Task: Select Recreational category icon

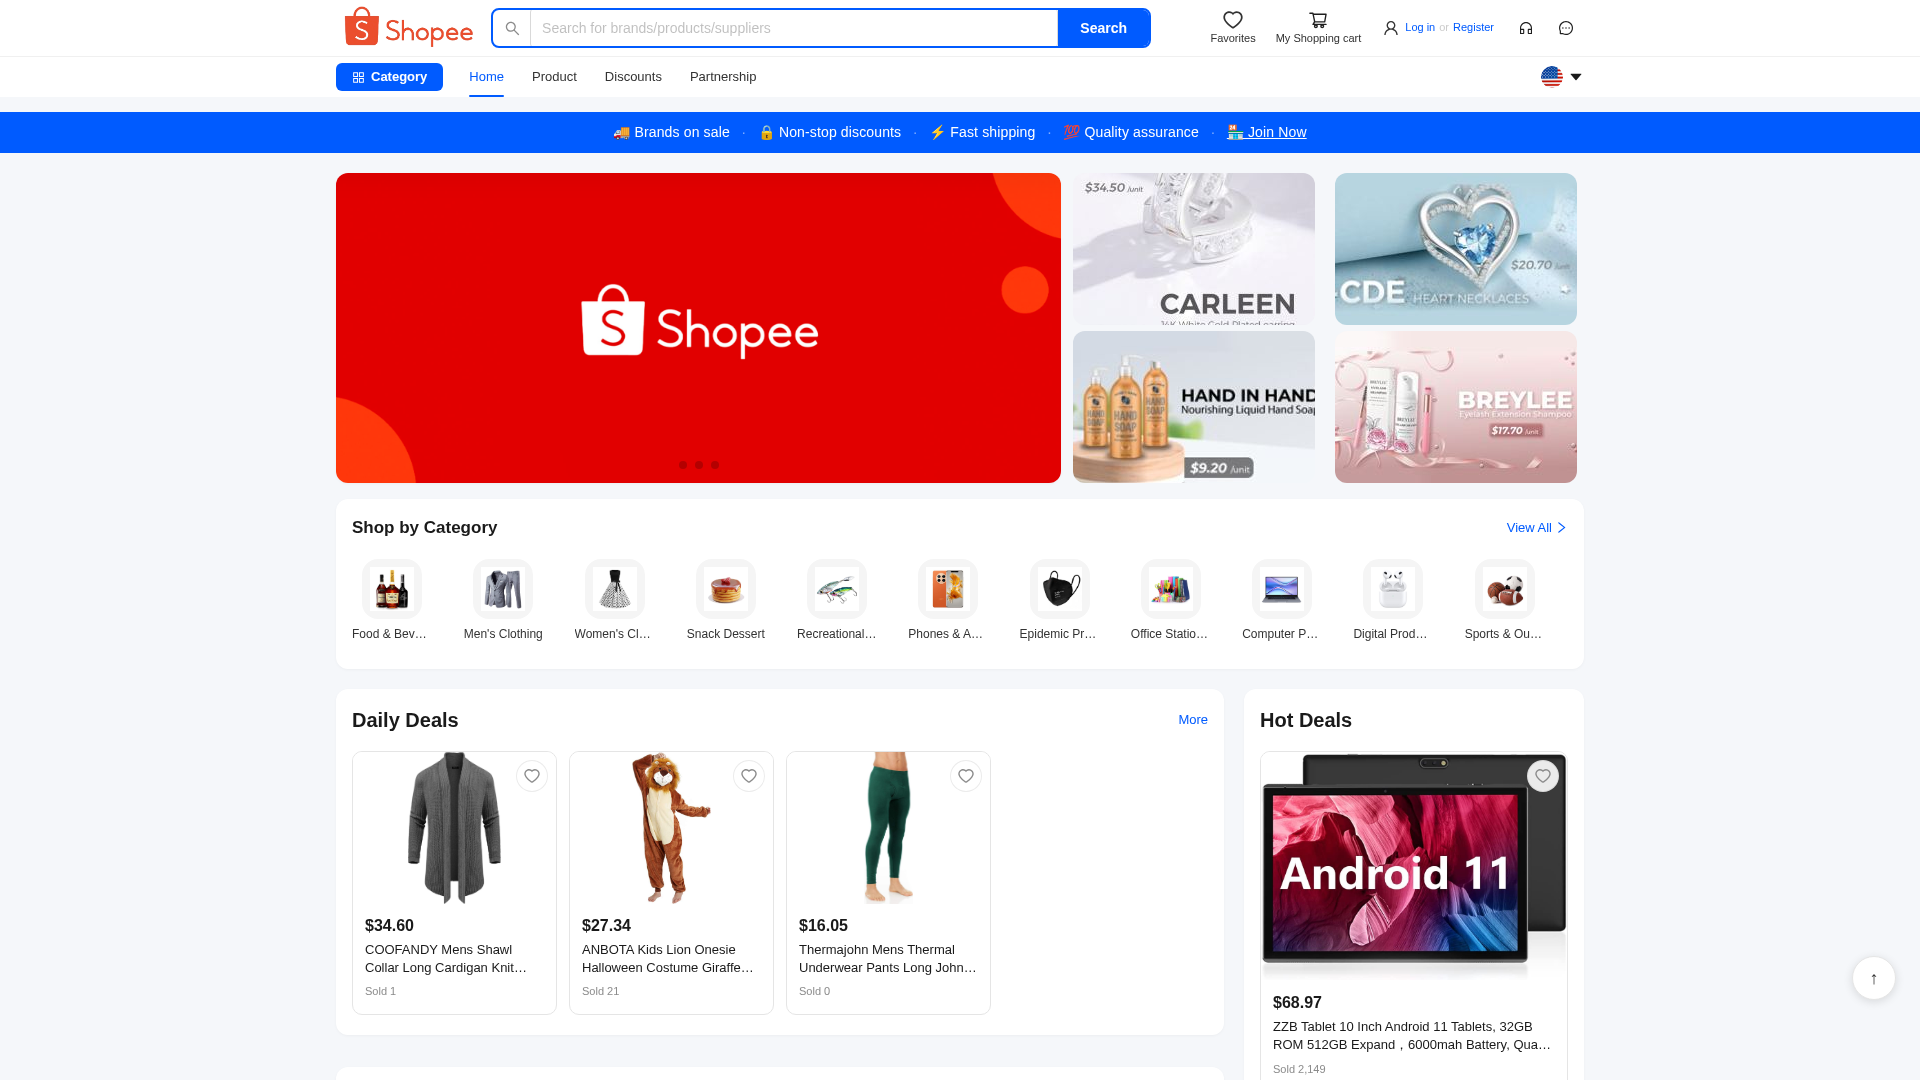Action: click(837, 589)
